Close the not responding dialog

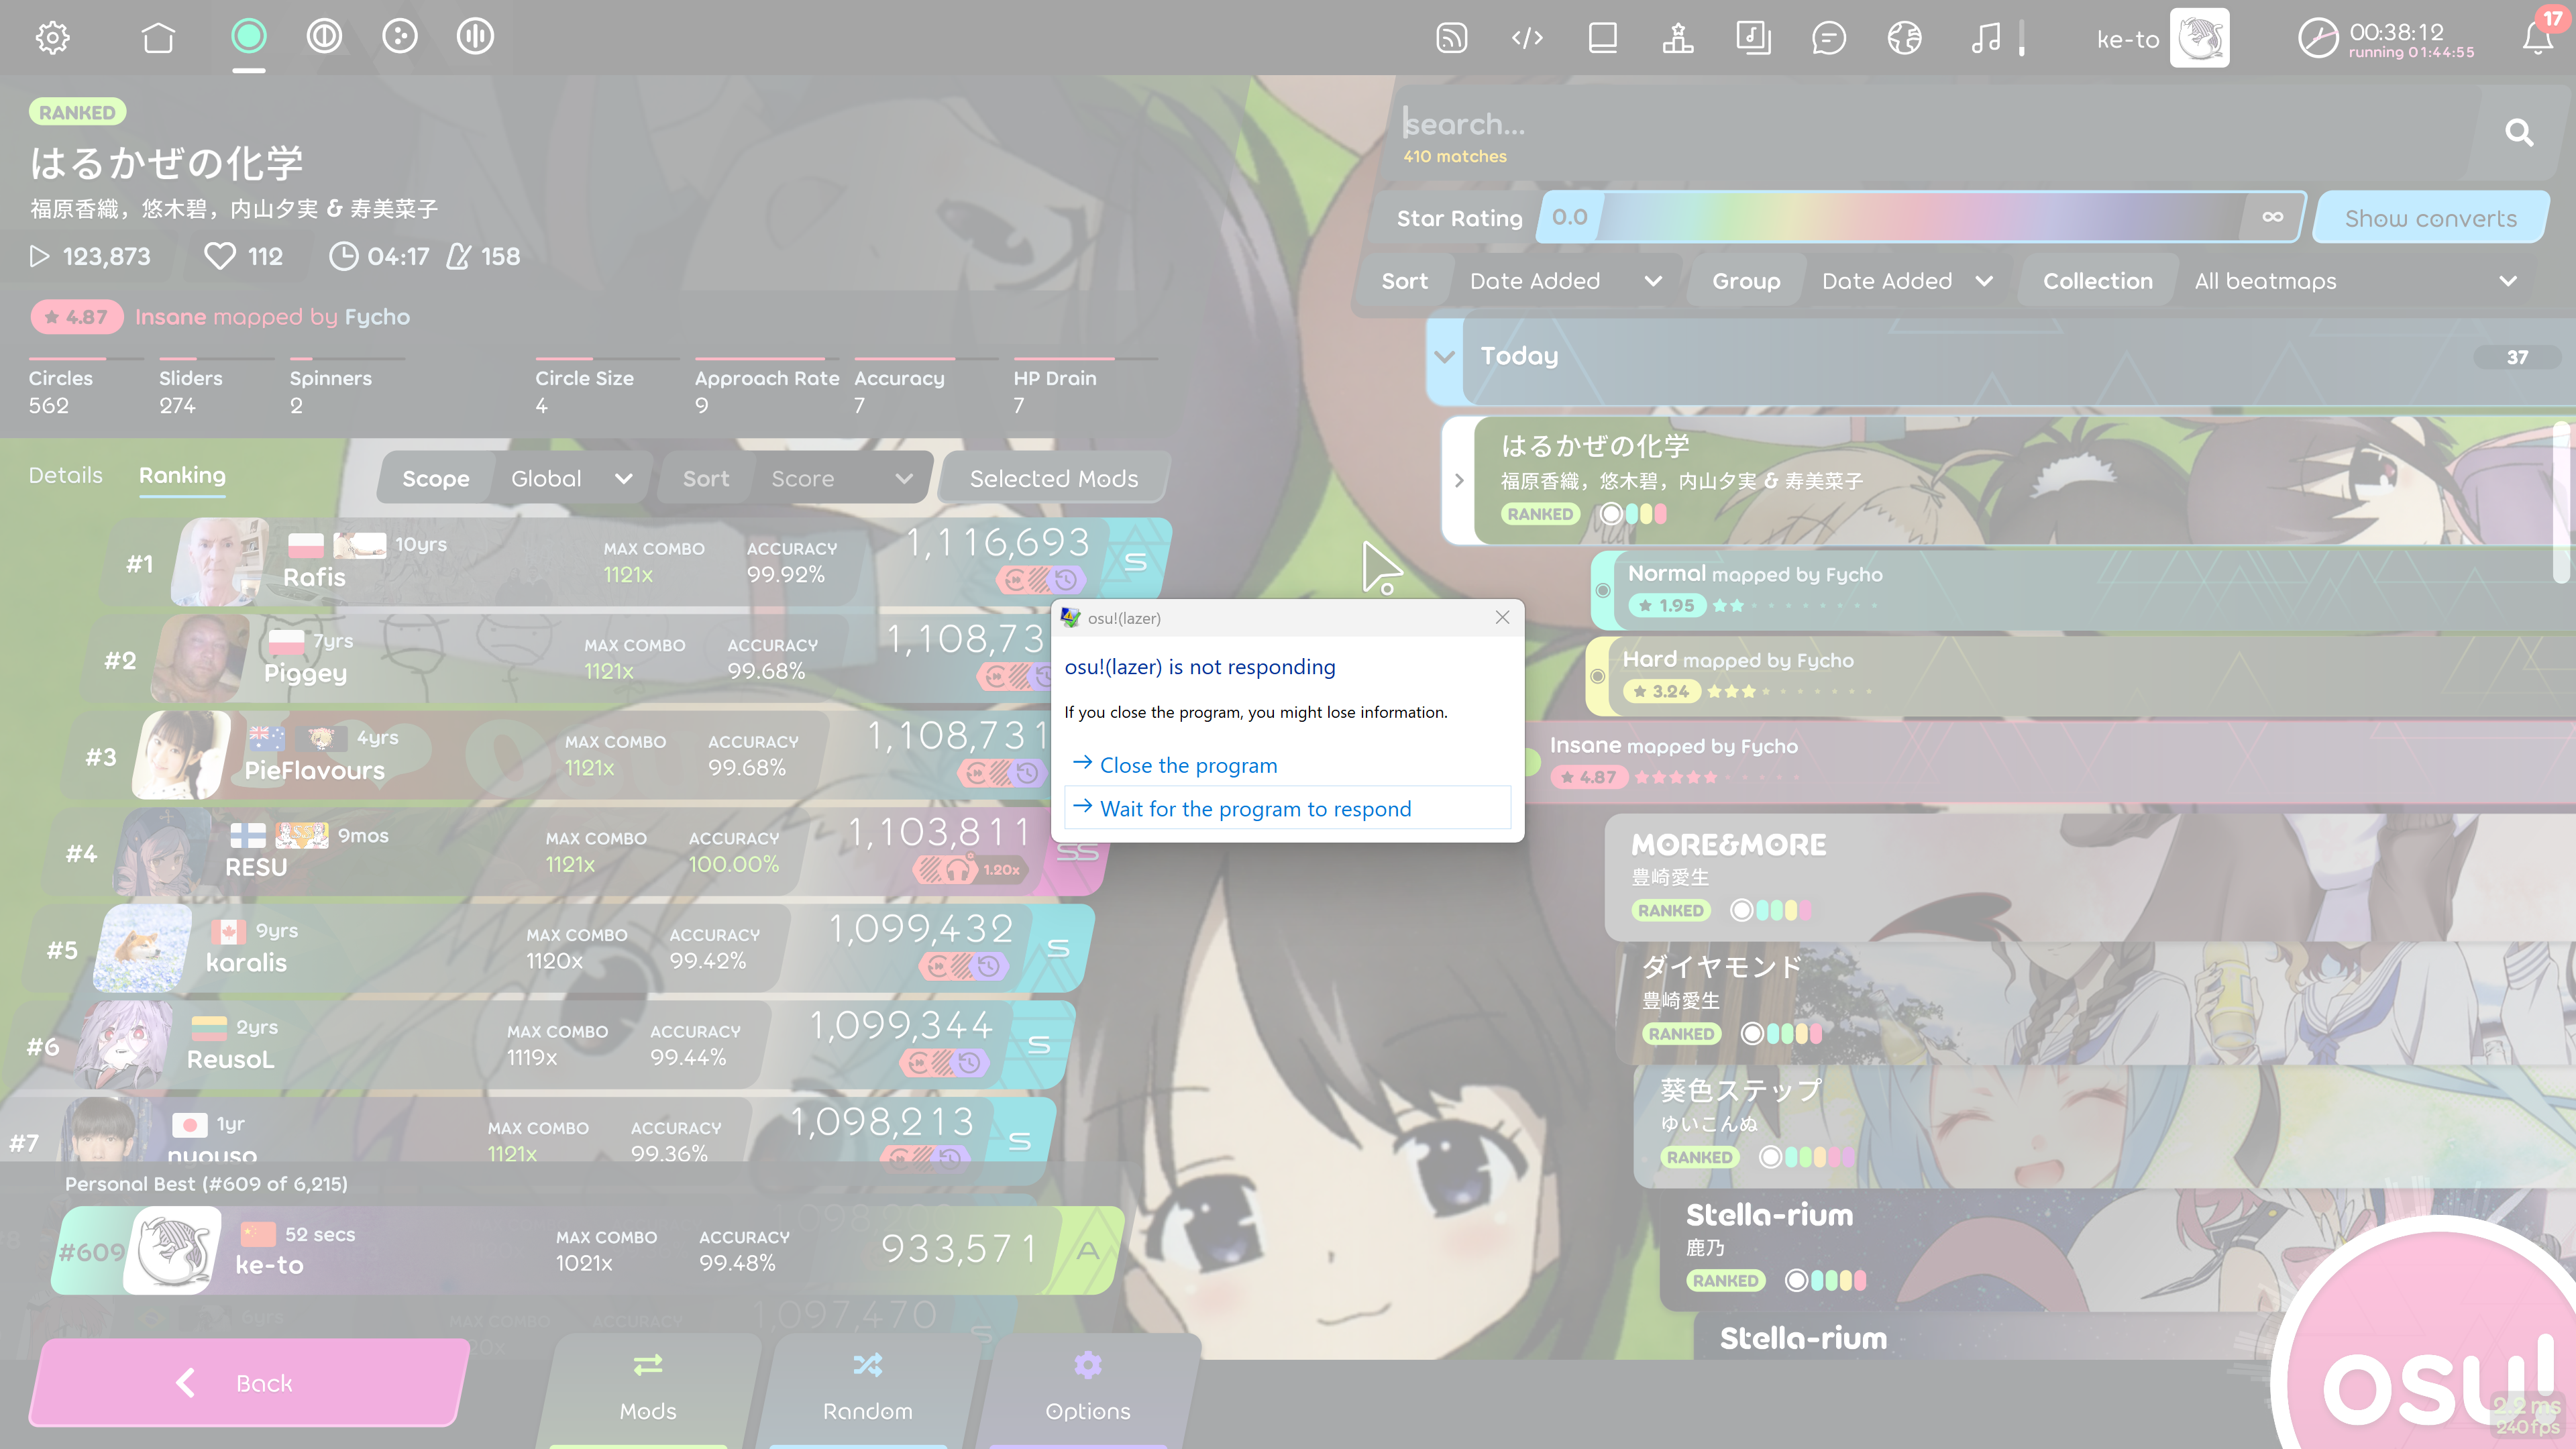(1502, 617)
